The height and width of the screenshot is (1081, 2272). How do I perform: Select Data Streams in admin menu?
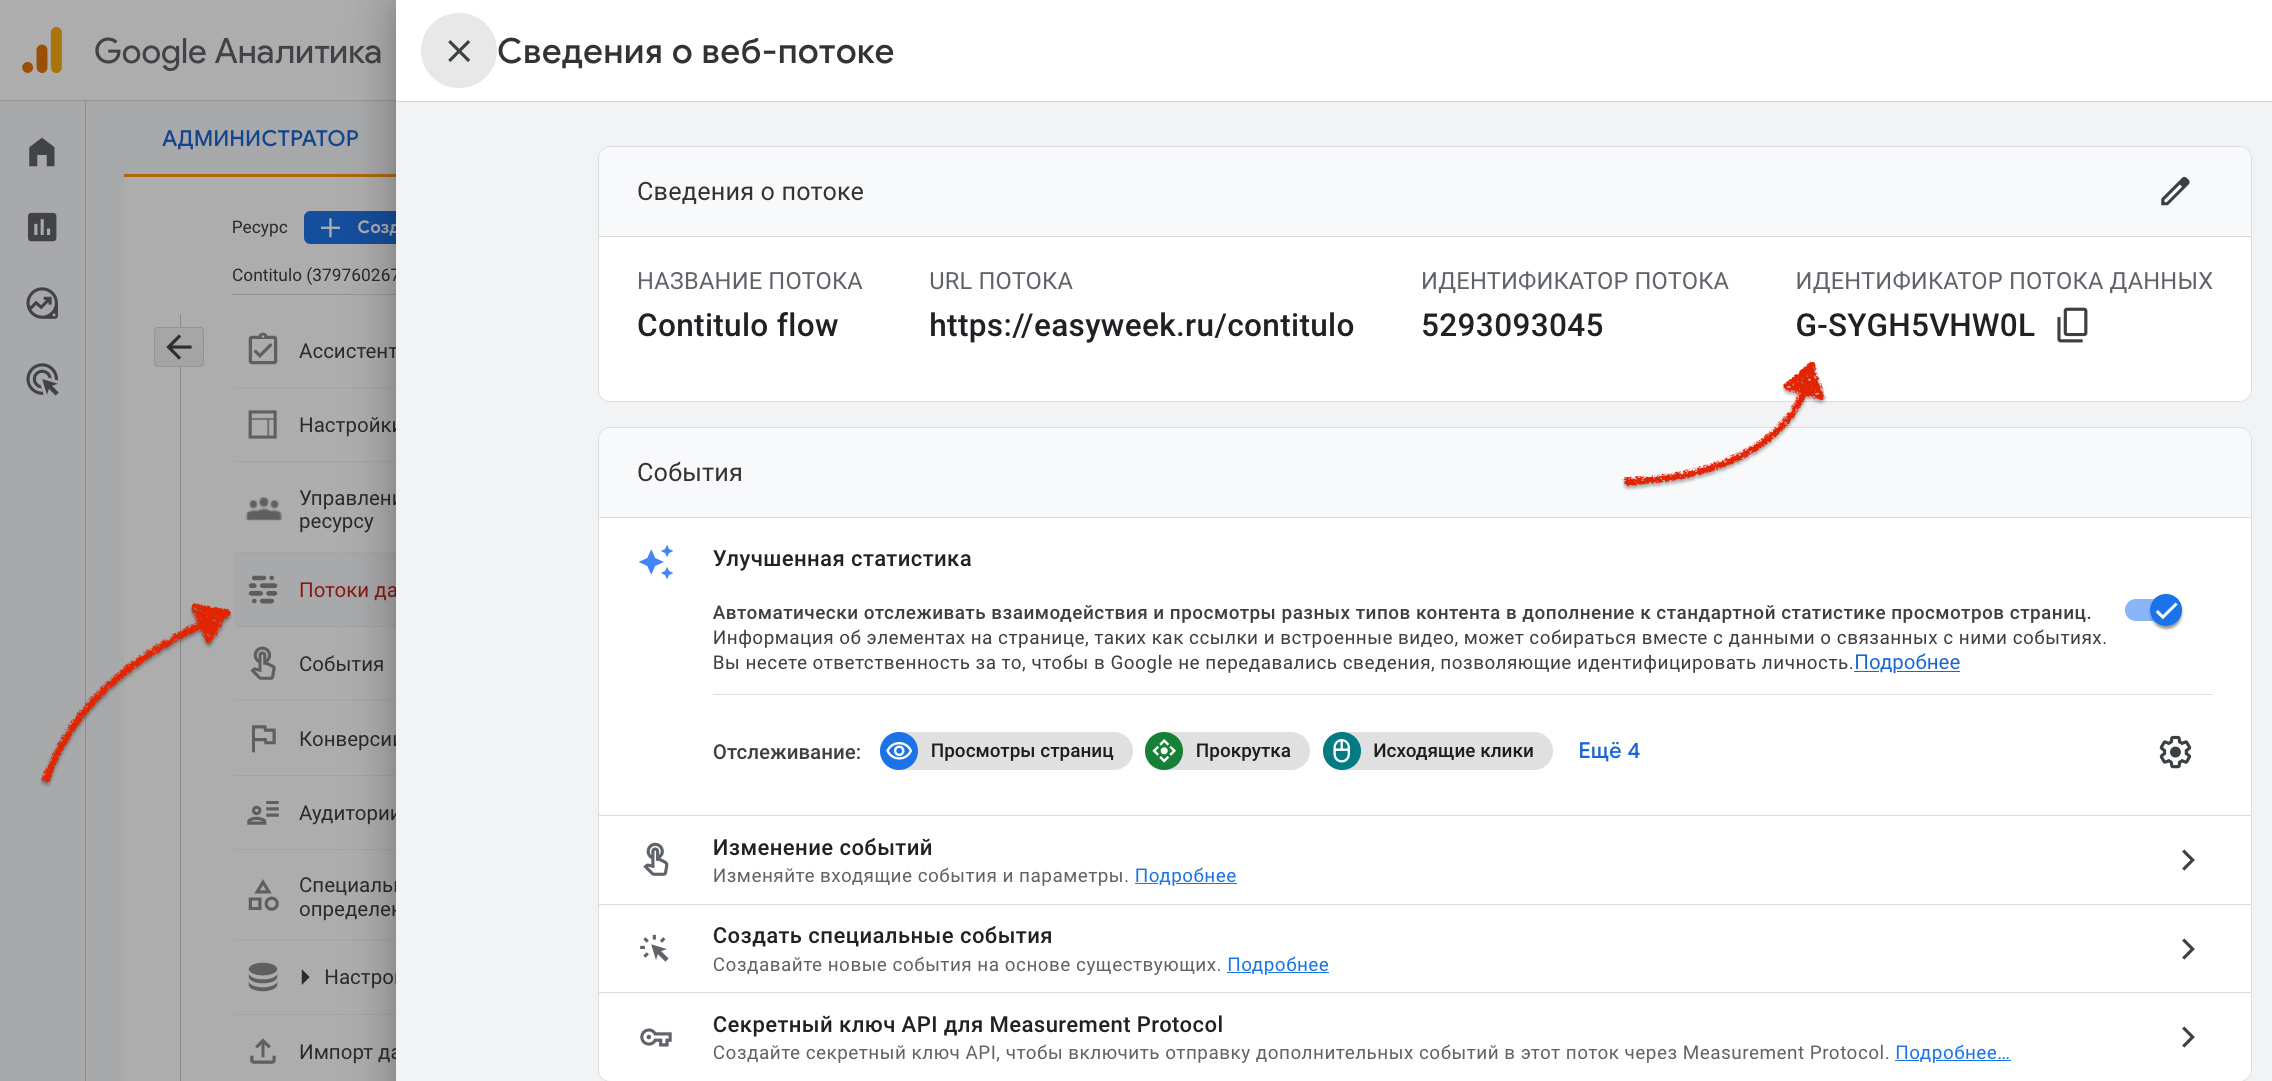click(315, 590)
